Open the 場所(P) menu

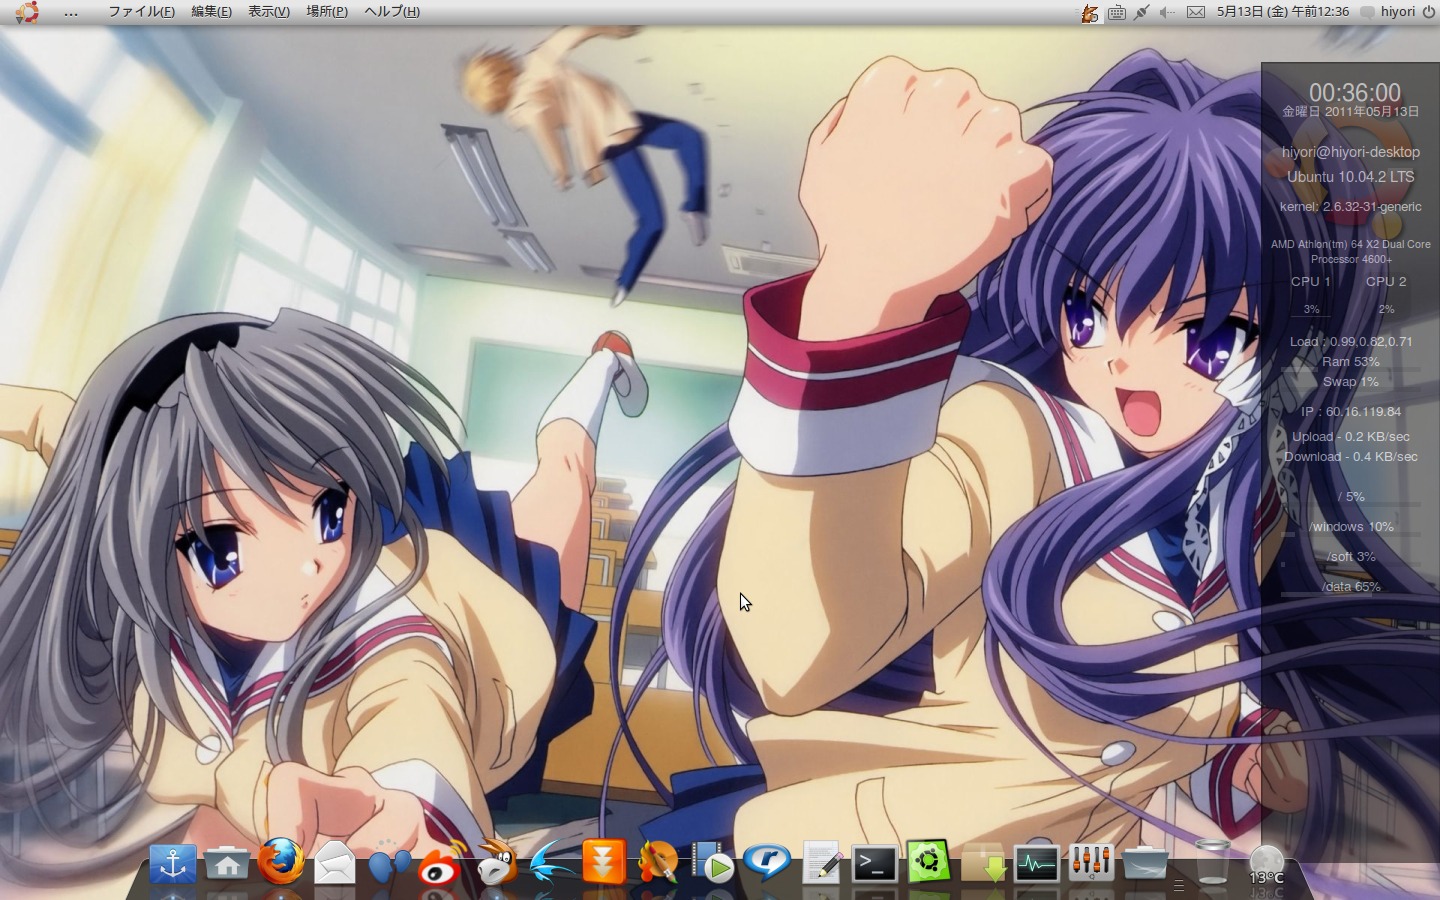pyautogui.click(x=327, y=12)
